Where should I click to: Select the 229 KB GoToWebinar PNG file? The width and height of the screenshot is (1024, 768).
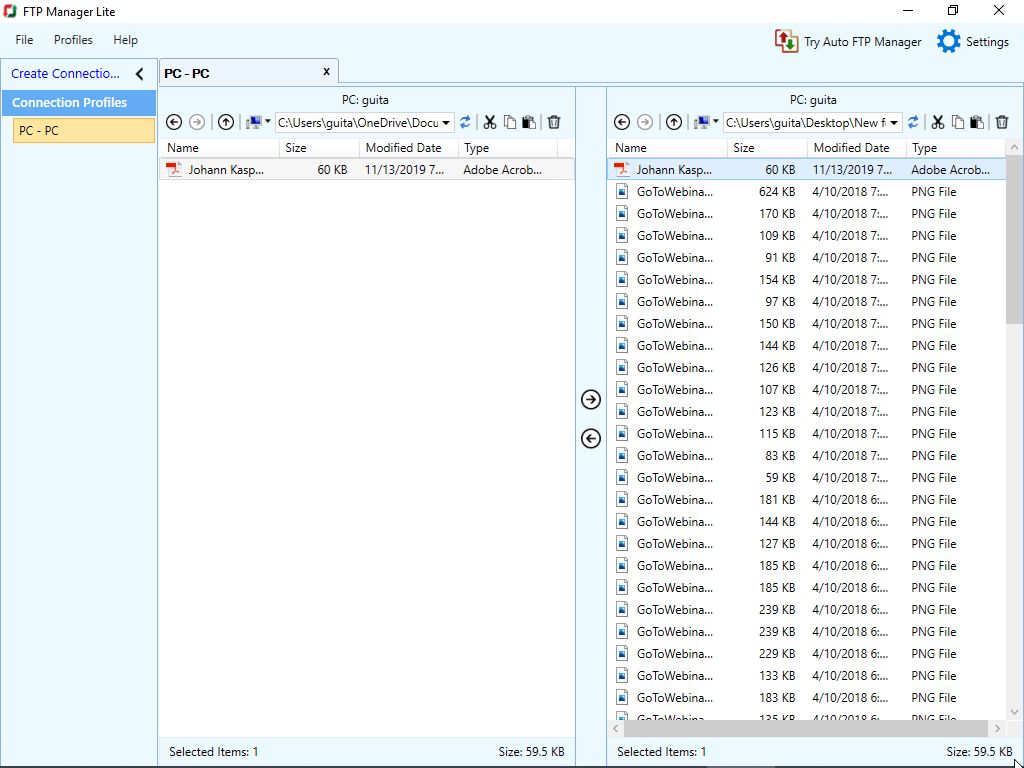click(x=807, y=654)
